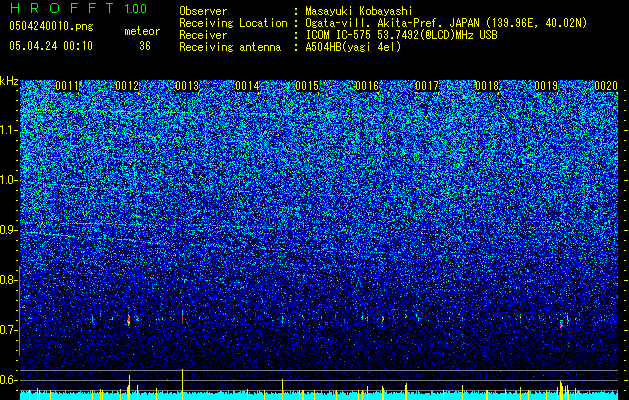The width and height of the screenshot is (629, 400).
Task: Click the 0.7 kHz axis label
Action: 9,330
